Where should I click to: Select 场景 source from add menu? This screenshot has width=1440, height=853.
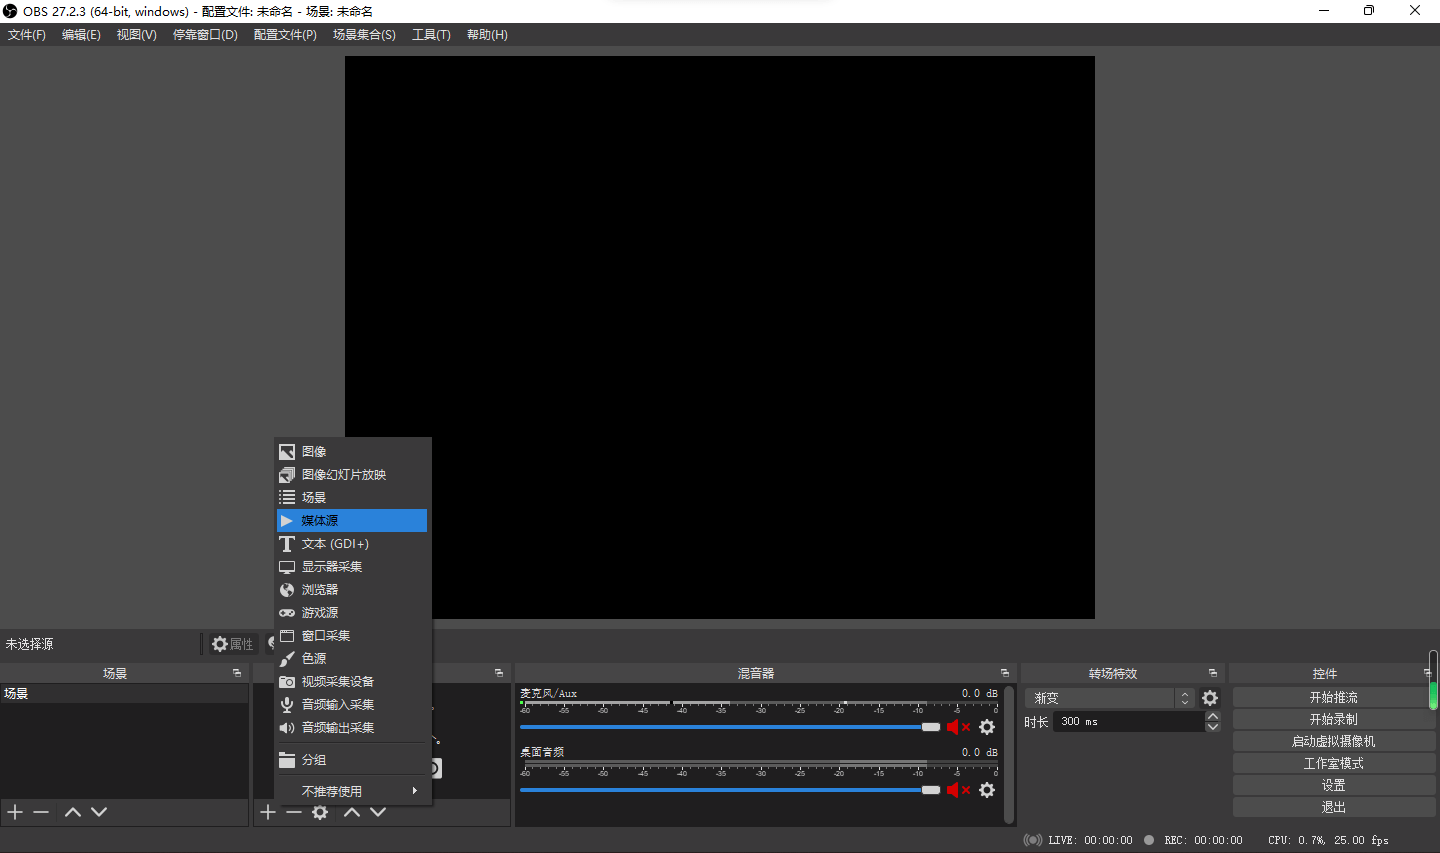[x=352, y=497]
